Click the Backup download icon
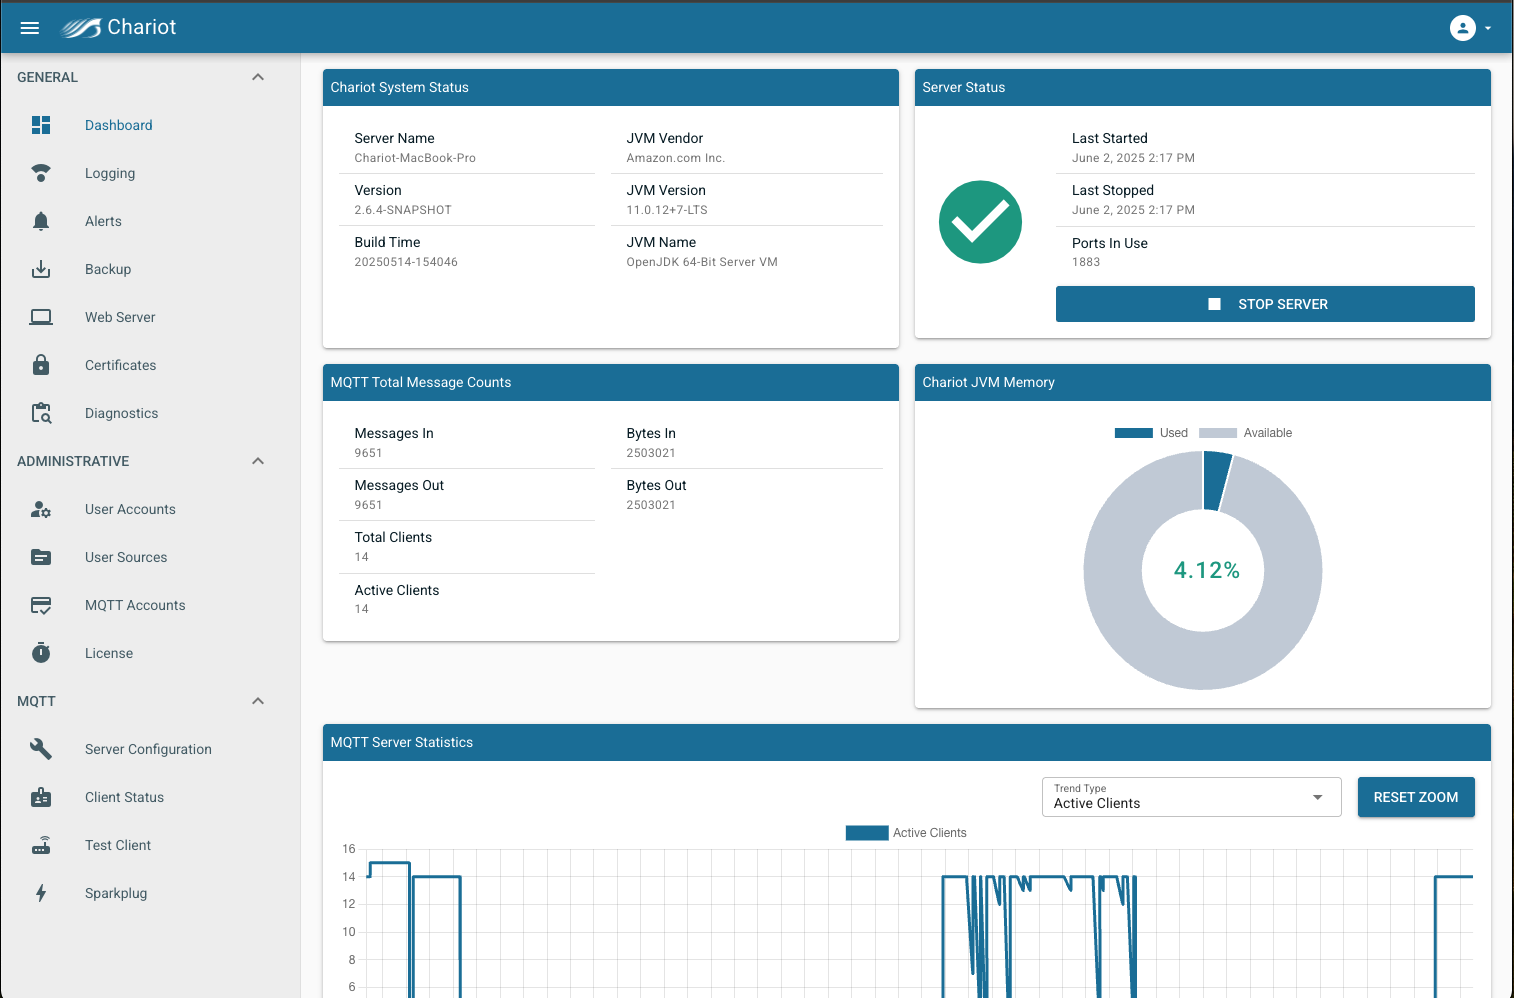Screen dimensions: 1514x998 41,269
